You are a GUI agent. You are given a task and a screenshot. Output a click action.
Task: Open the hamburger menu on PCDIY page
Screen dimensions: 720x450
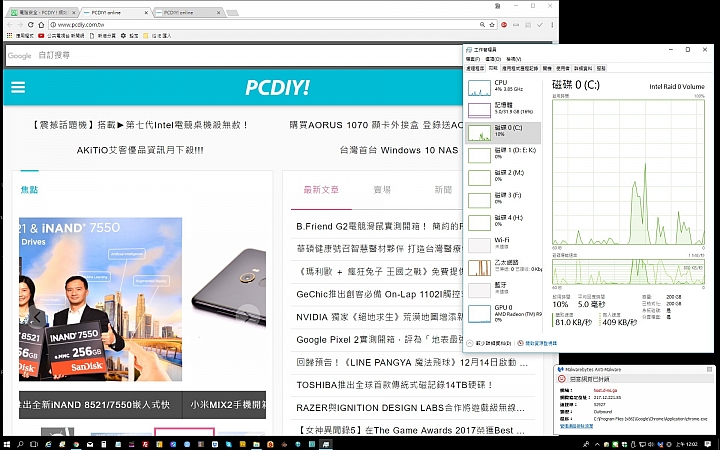pyautogui.click(x=18, y=87)
